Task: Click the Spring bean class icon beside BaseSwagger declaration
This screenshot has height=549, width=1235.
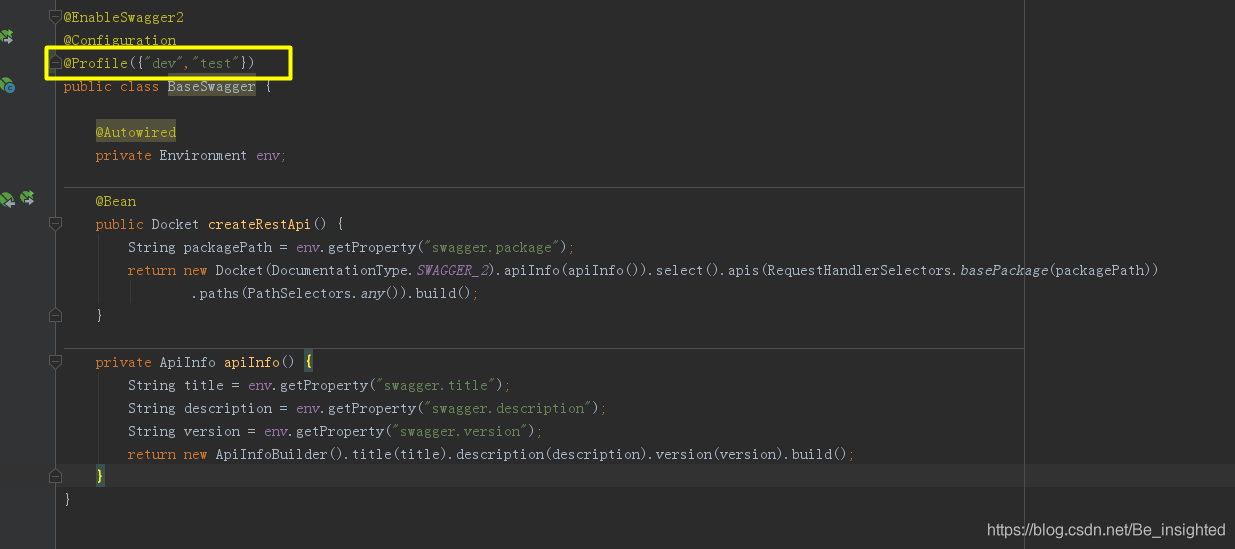Action: (7, 86)
